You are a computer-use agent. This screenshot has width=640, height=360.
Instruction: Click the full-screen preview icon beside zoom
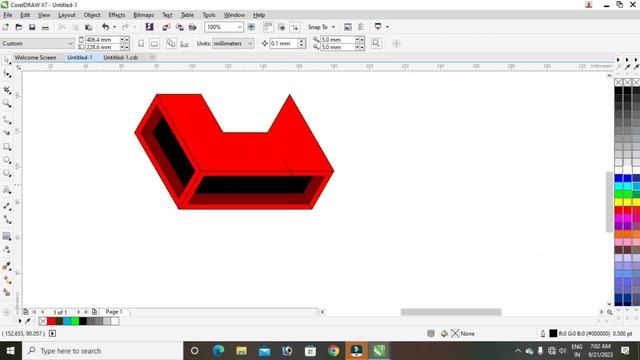click(x=251, y=27)
